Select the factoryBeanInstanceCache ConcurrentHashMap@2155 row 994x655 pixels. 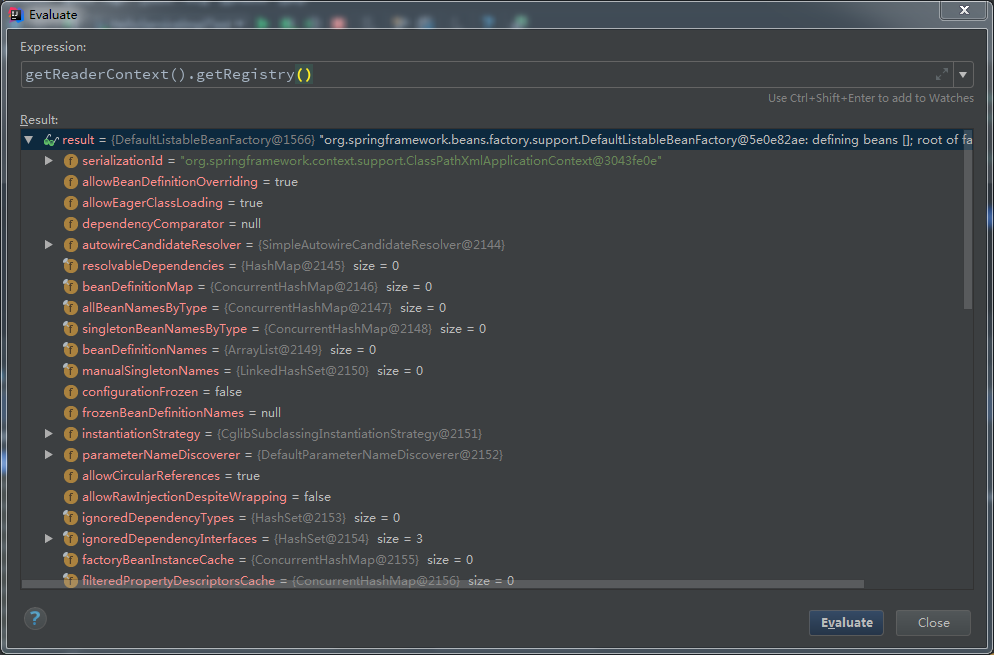[278, 559]
